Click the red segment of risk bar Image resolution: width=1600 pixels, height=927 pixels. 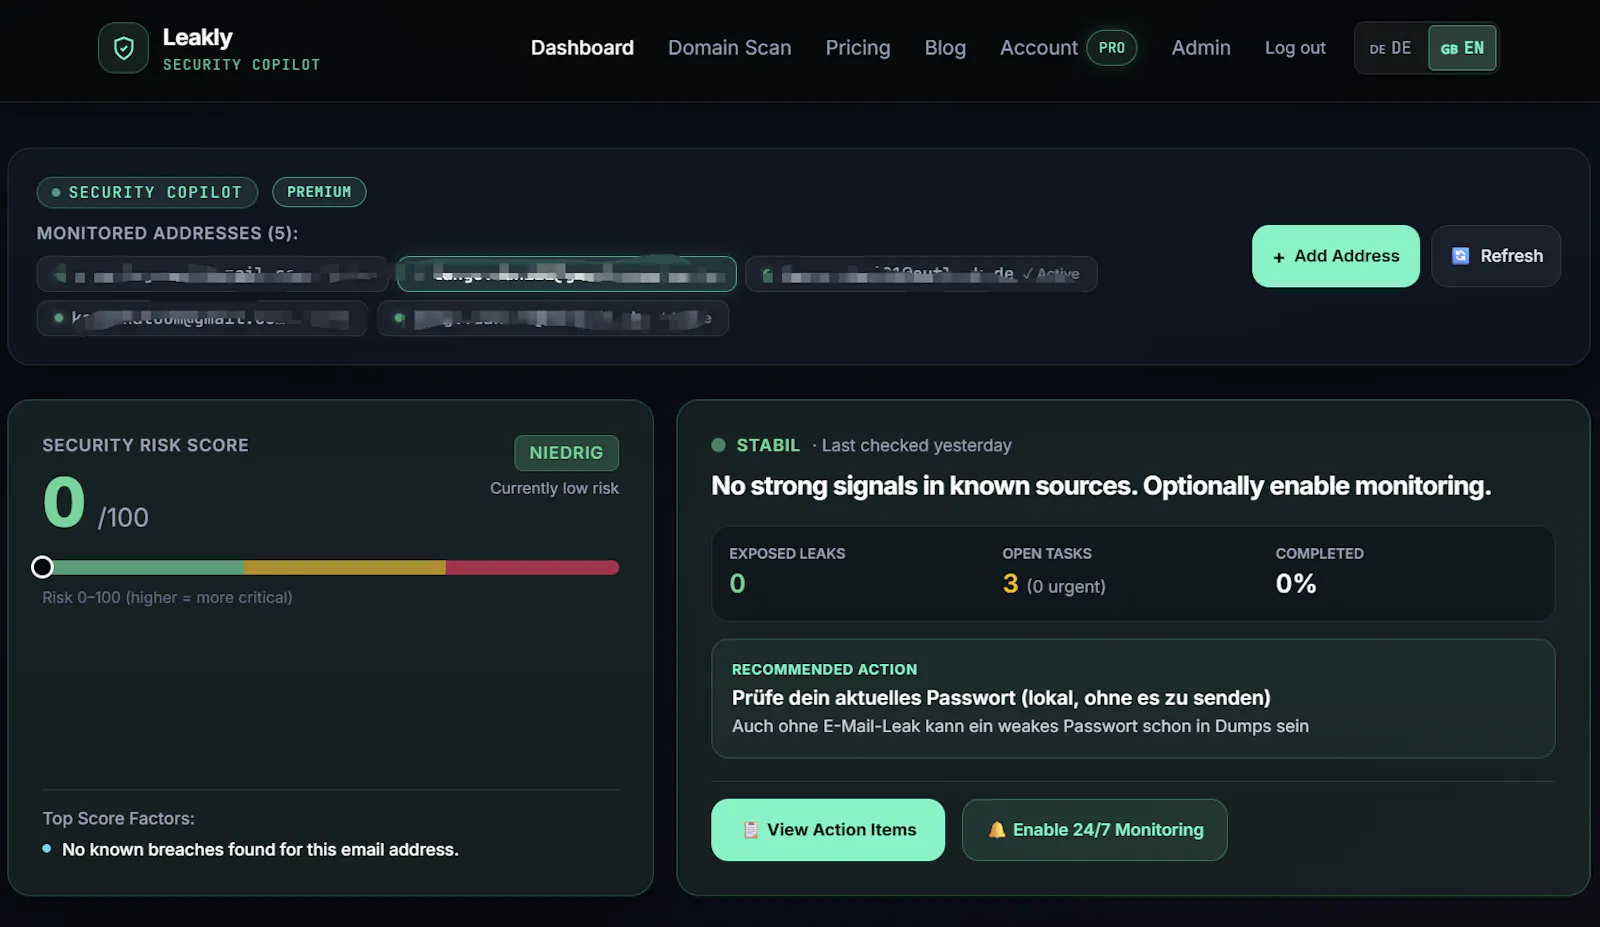tap(532, 568)
